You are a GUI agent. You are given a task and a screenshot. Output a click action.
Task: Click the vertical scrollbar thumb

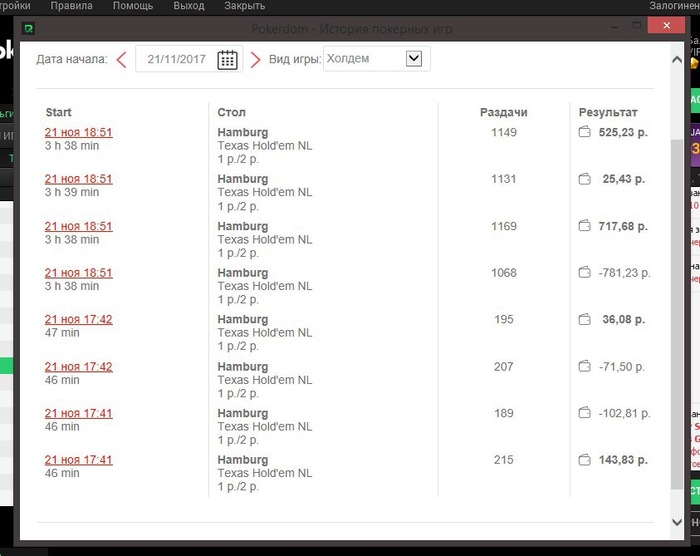point(677,314)
